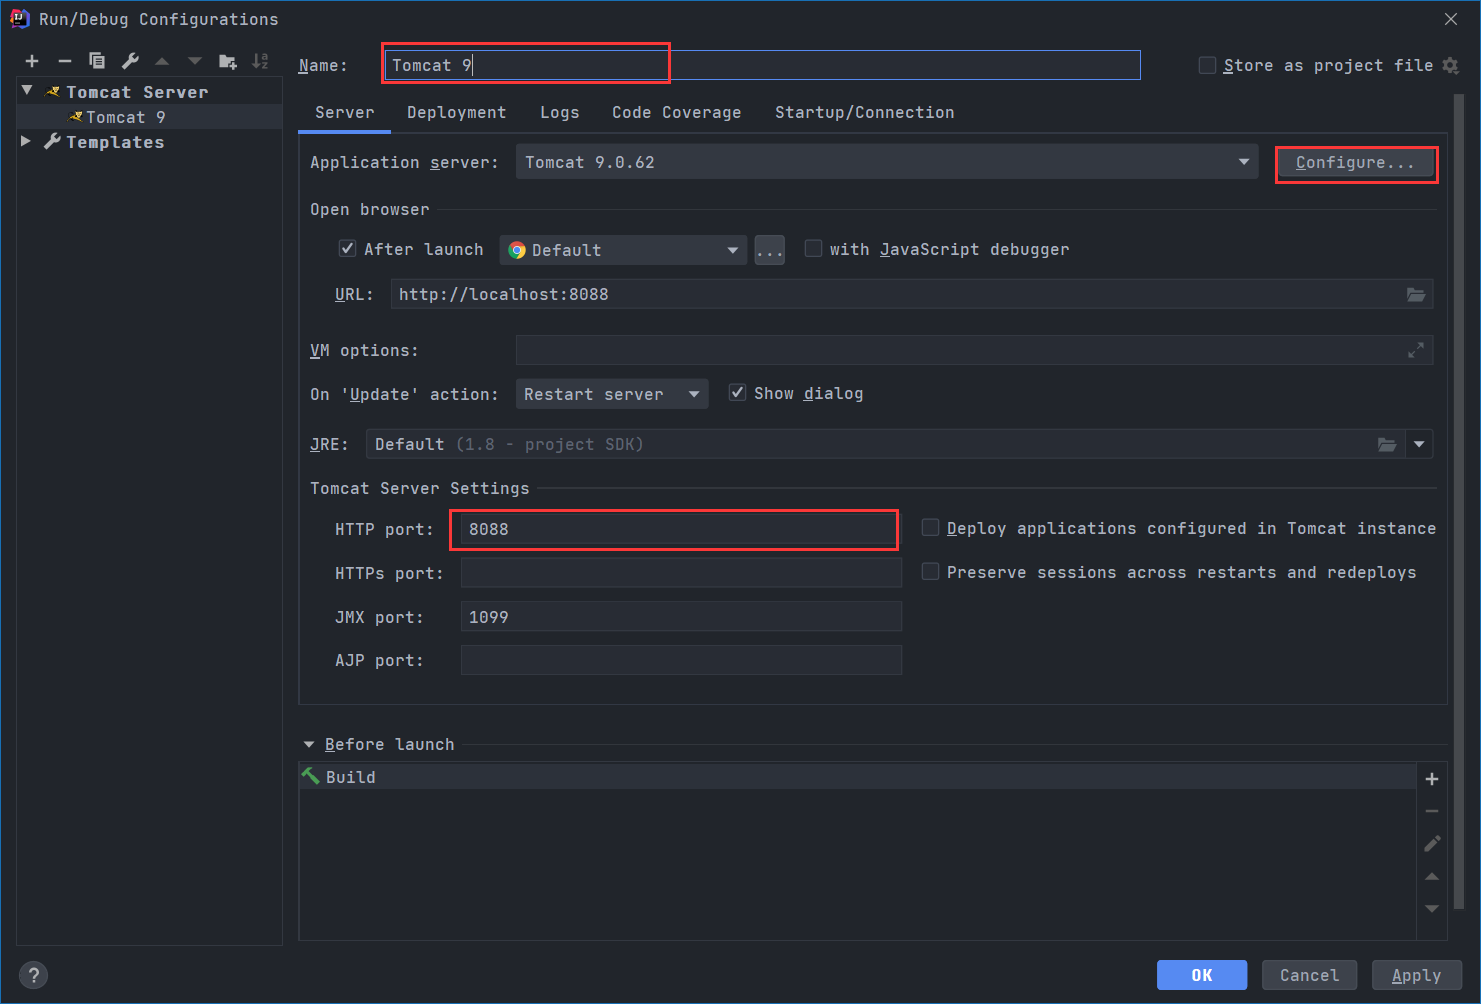Collapse the Before launch section
This screenshot has height=1004, width=1481.
309,745
